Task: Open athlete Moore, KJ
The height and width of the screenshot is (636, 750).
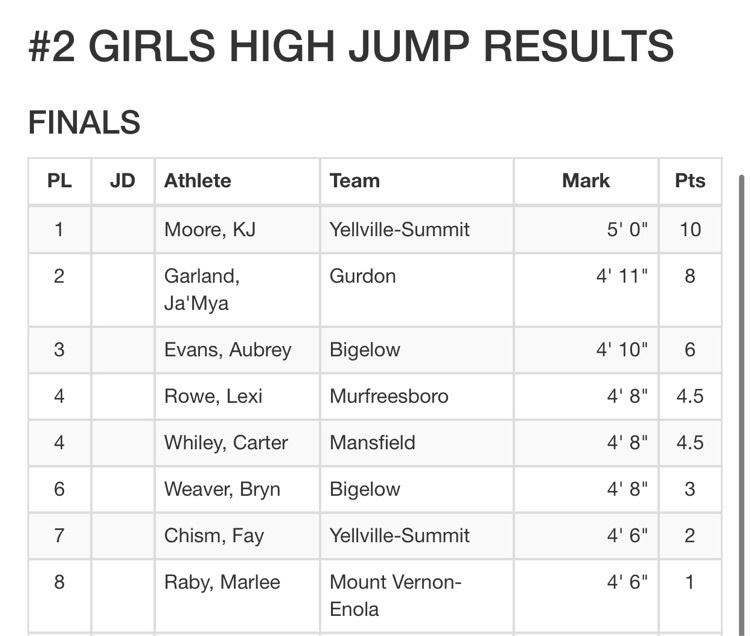Action: tap(210, 230)
